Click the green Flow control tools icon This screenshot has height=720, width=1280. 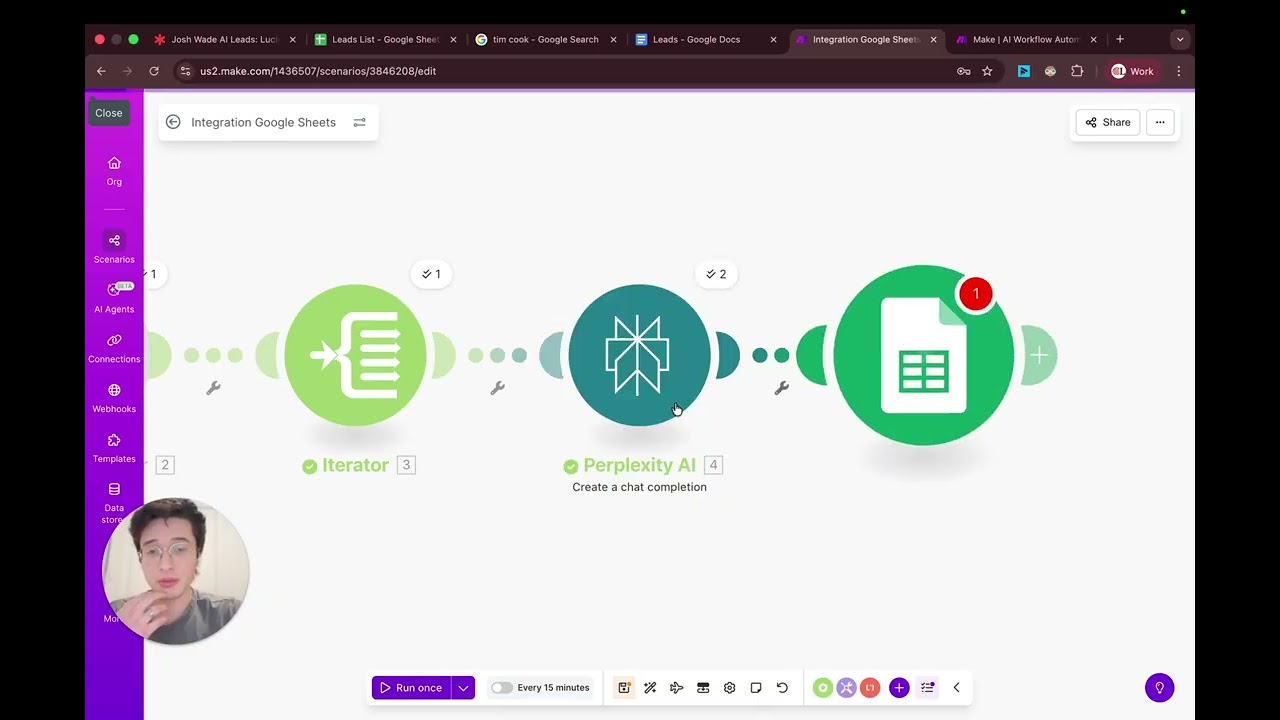(822, 687)
